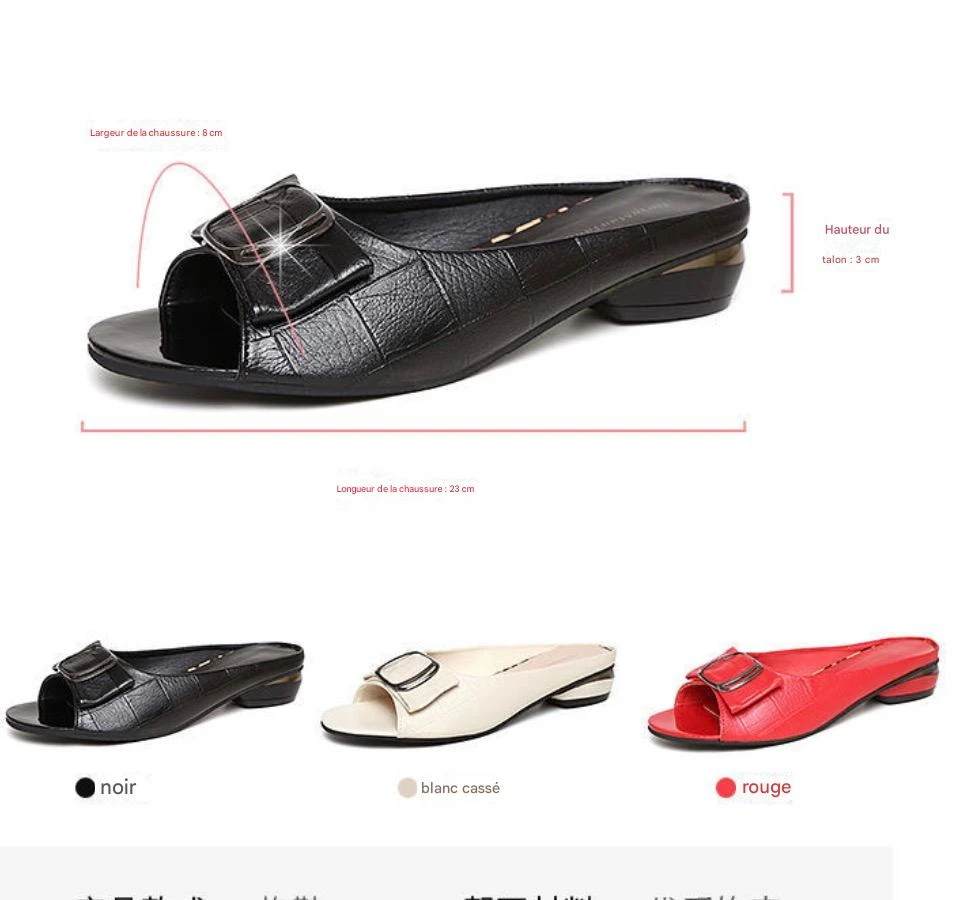Select the off-white sandal thumbnail
The width and height of the screenshot is (956, 900).
tap(468, 695)
